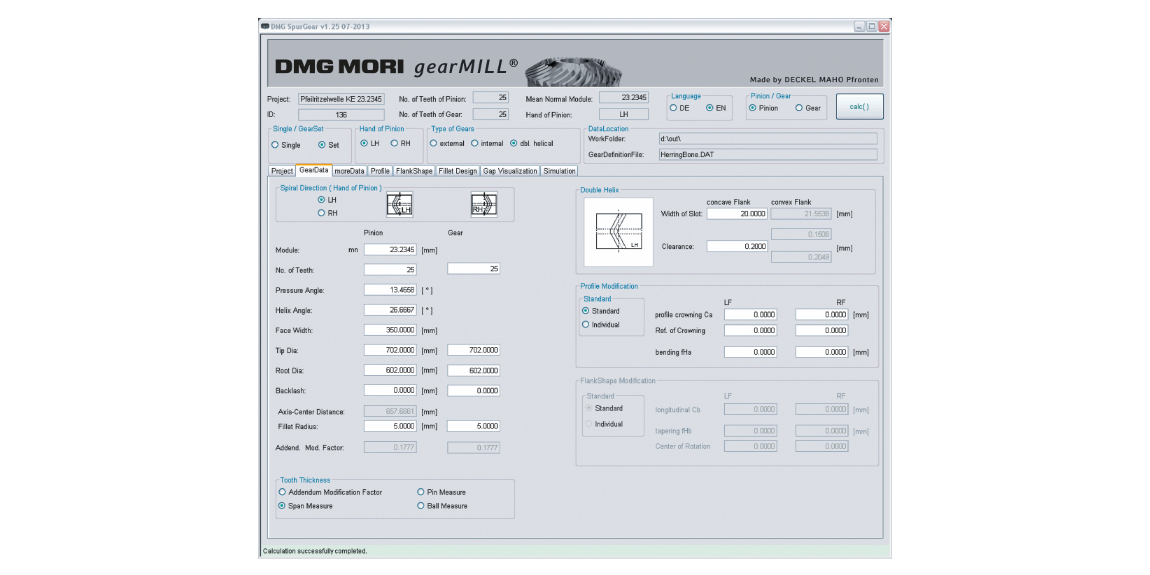Click the LF Ref. of Crowning field

click(750, 331)
